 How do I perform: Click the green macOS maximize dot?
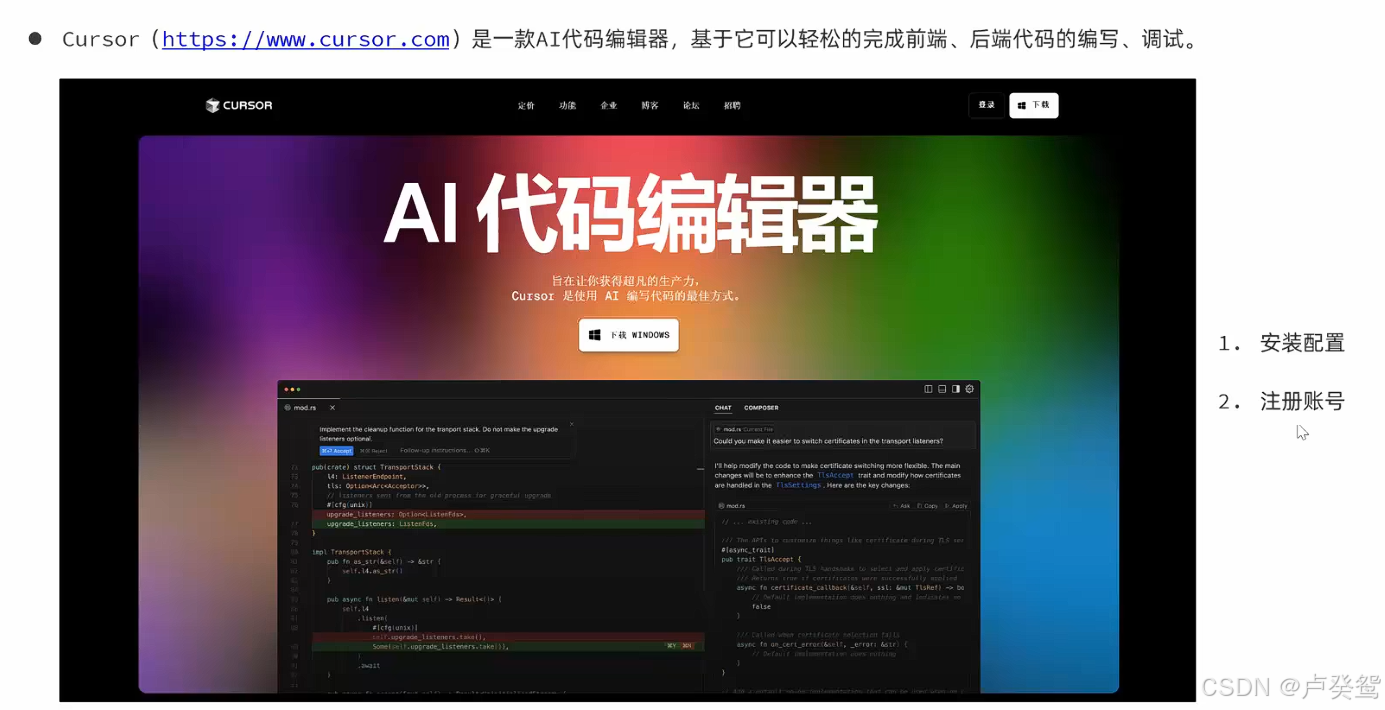point(298,389)
